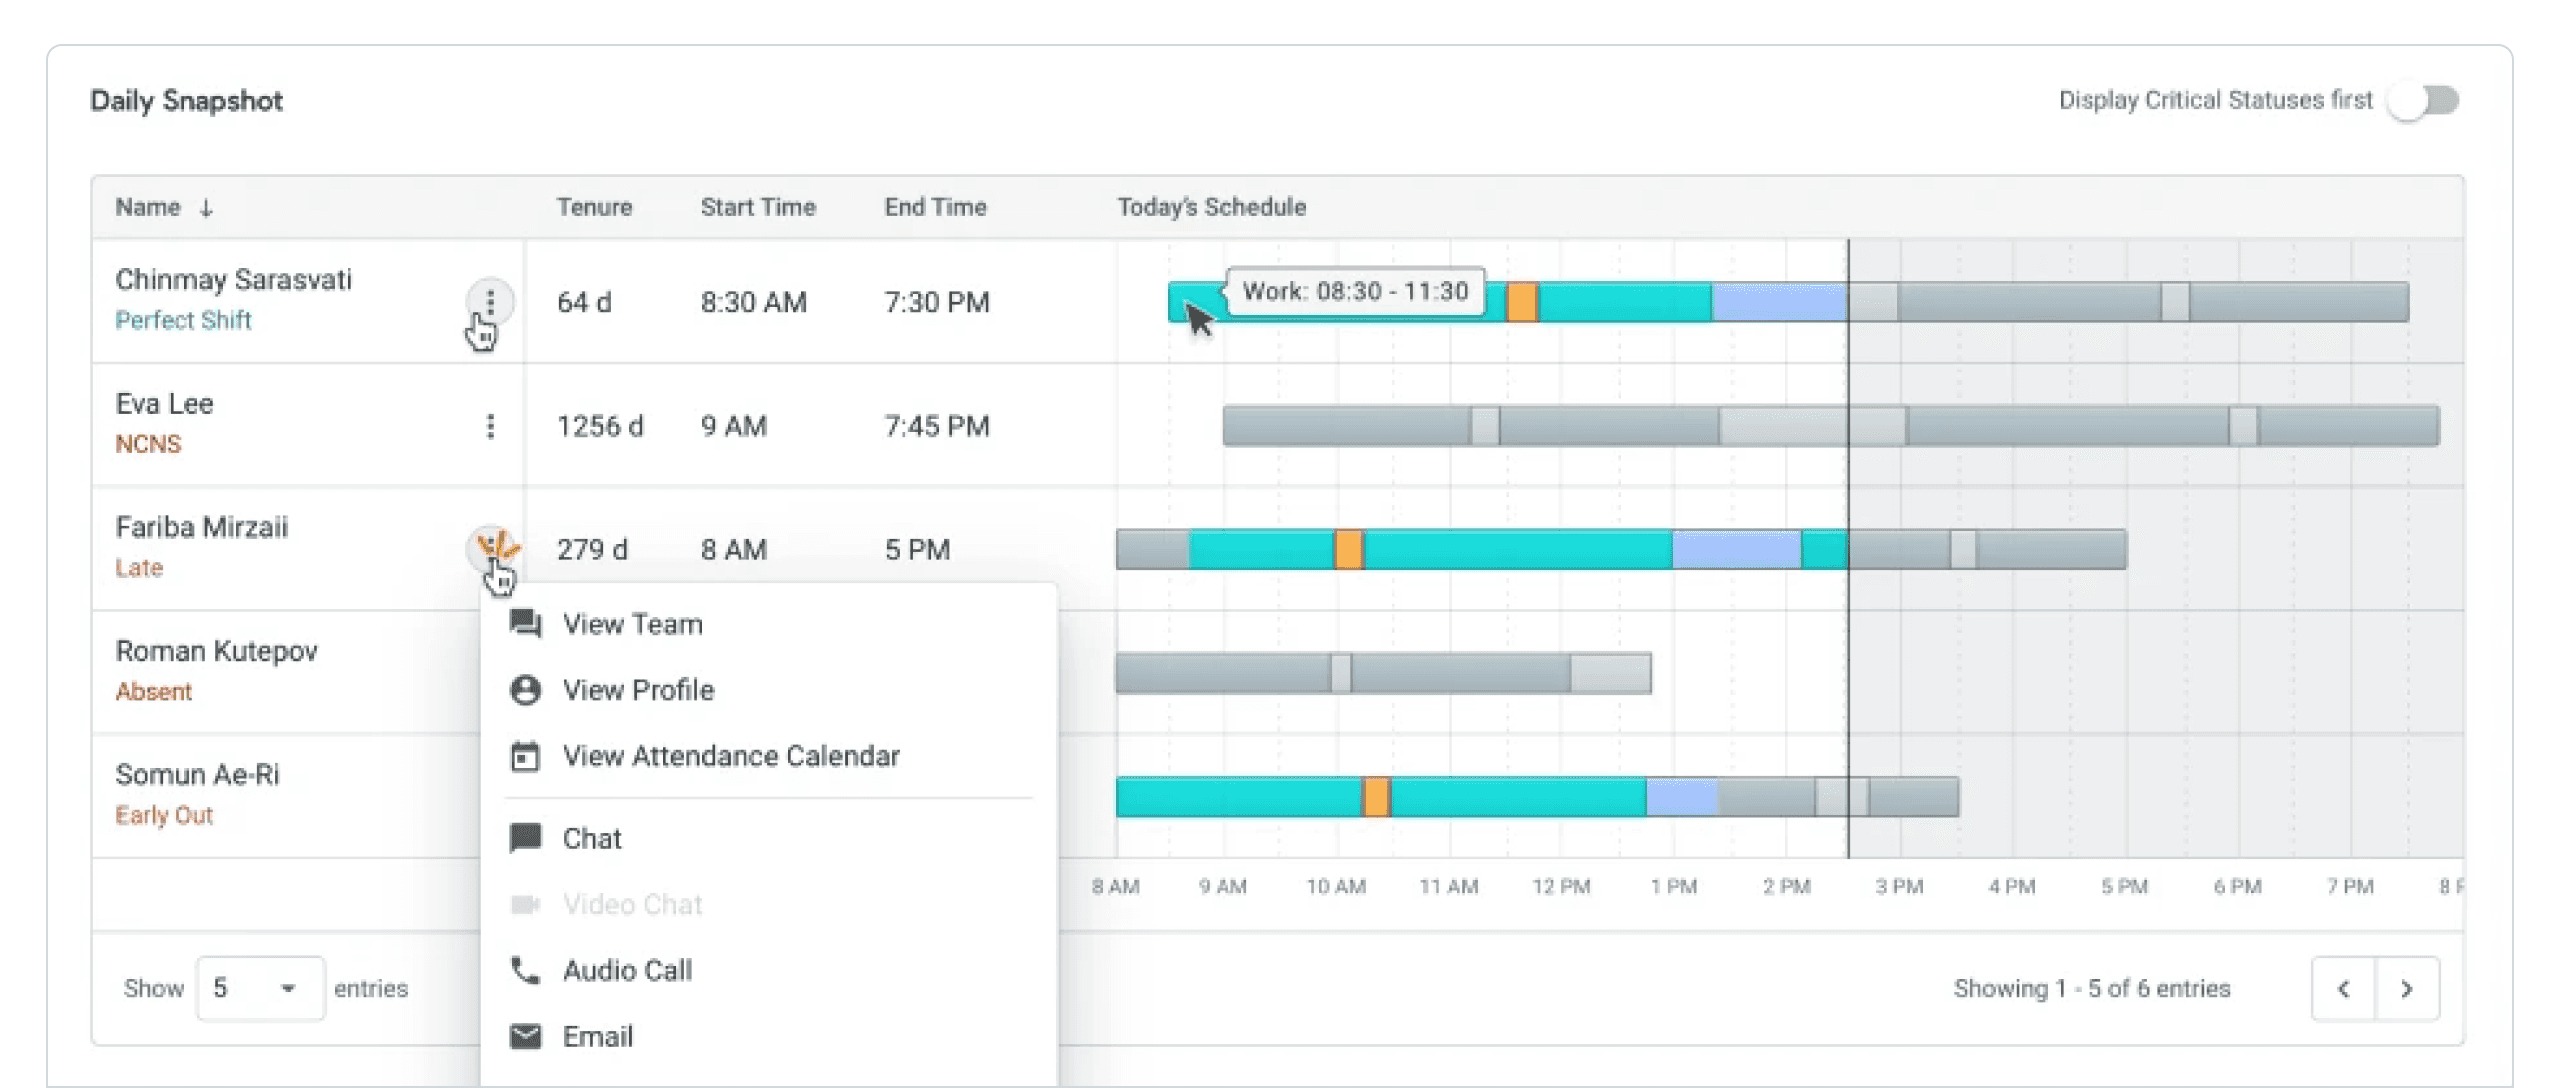Open three-dot menu for Chinmay Sarasvati

pos(490,301)
